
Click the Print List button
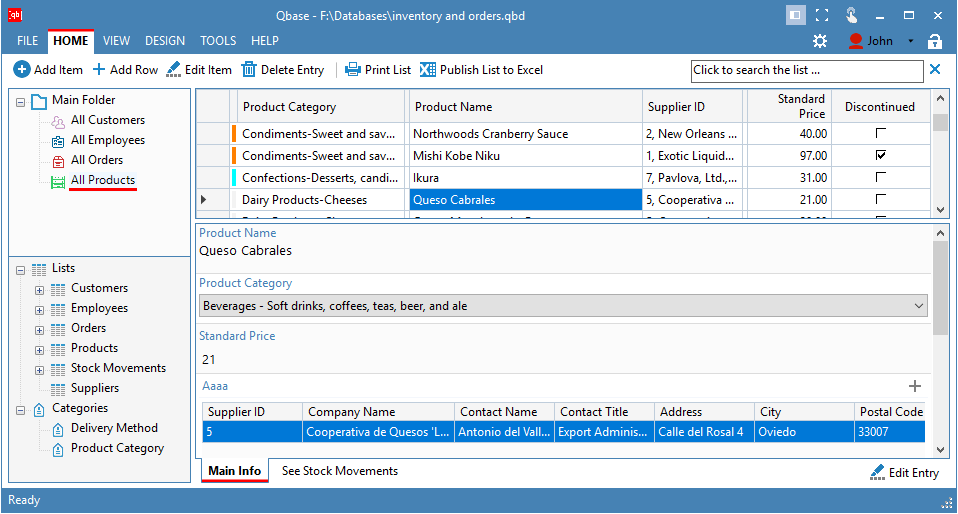(x=378, y=70)
